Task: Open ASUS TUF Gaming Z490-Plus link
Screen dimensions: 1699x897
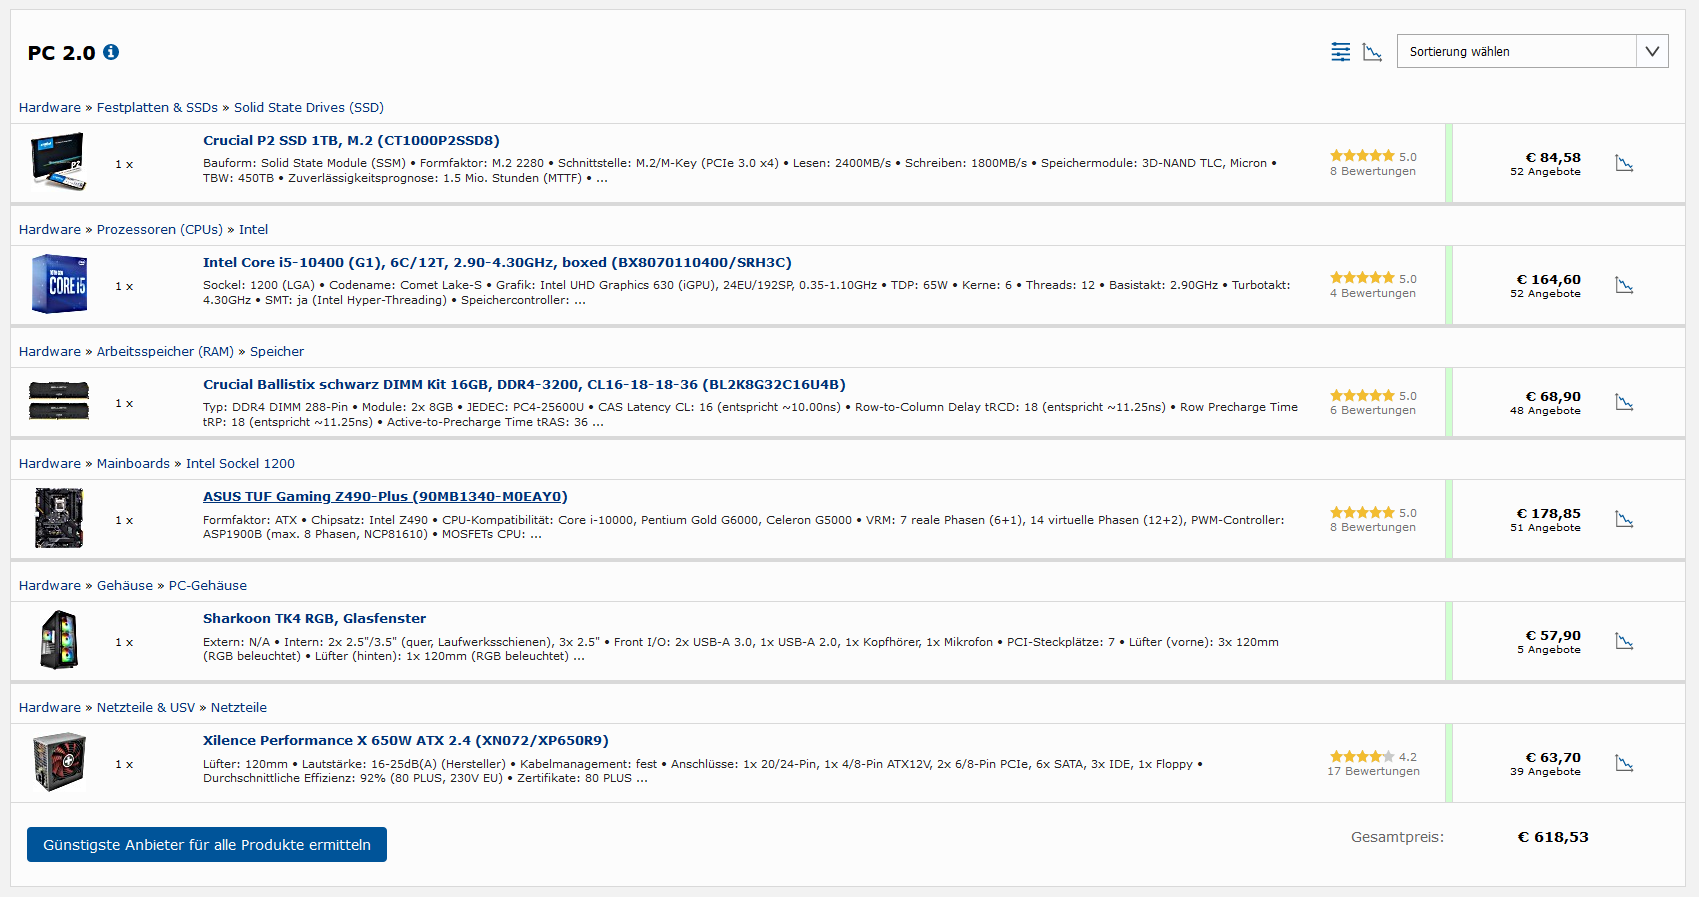Action: click(385, 497)
